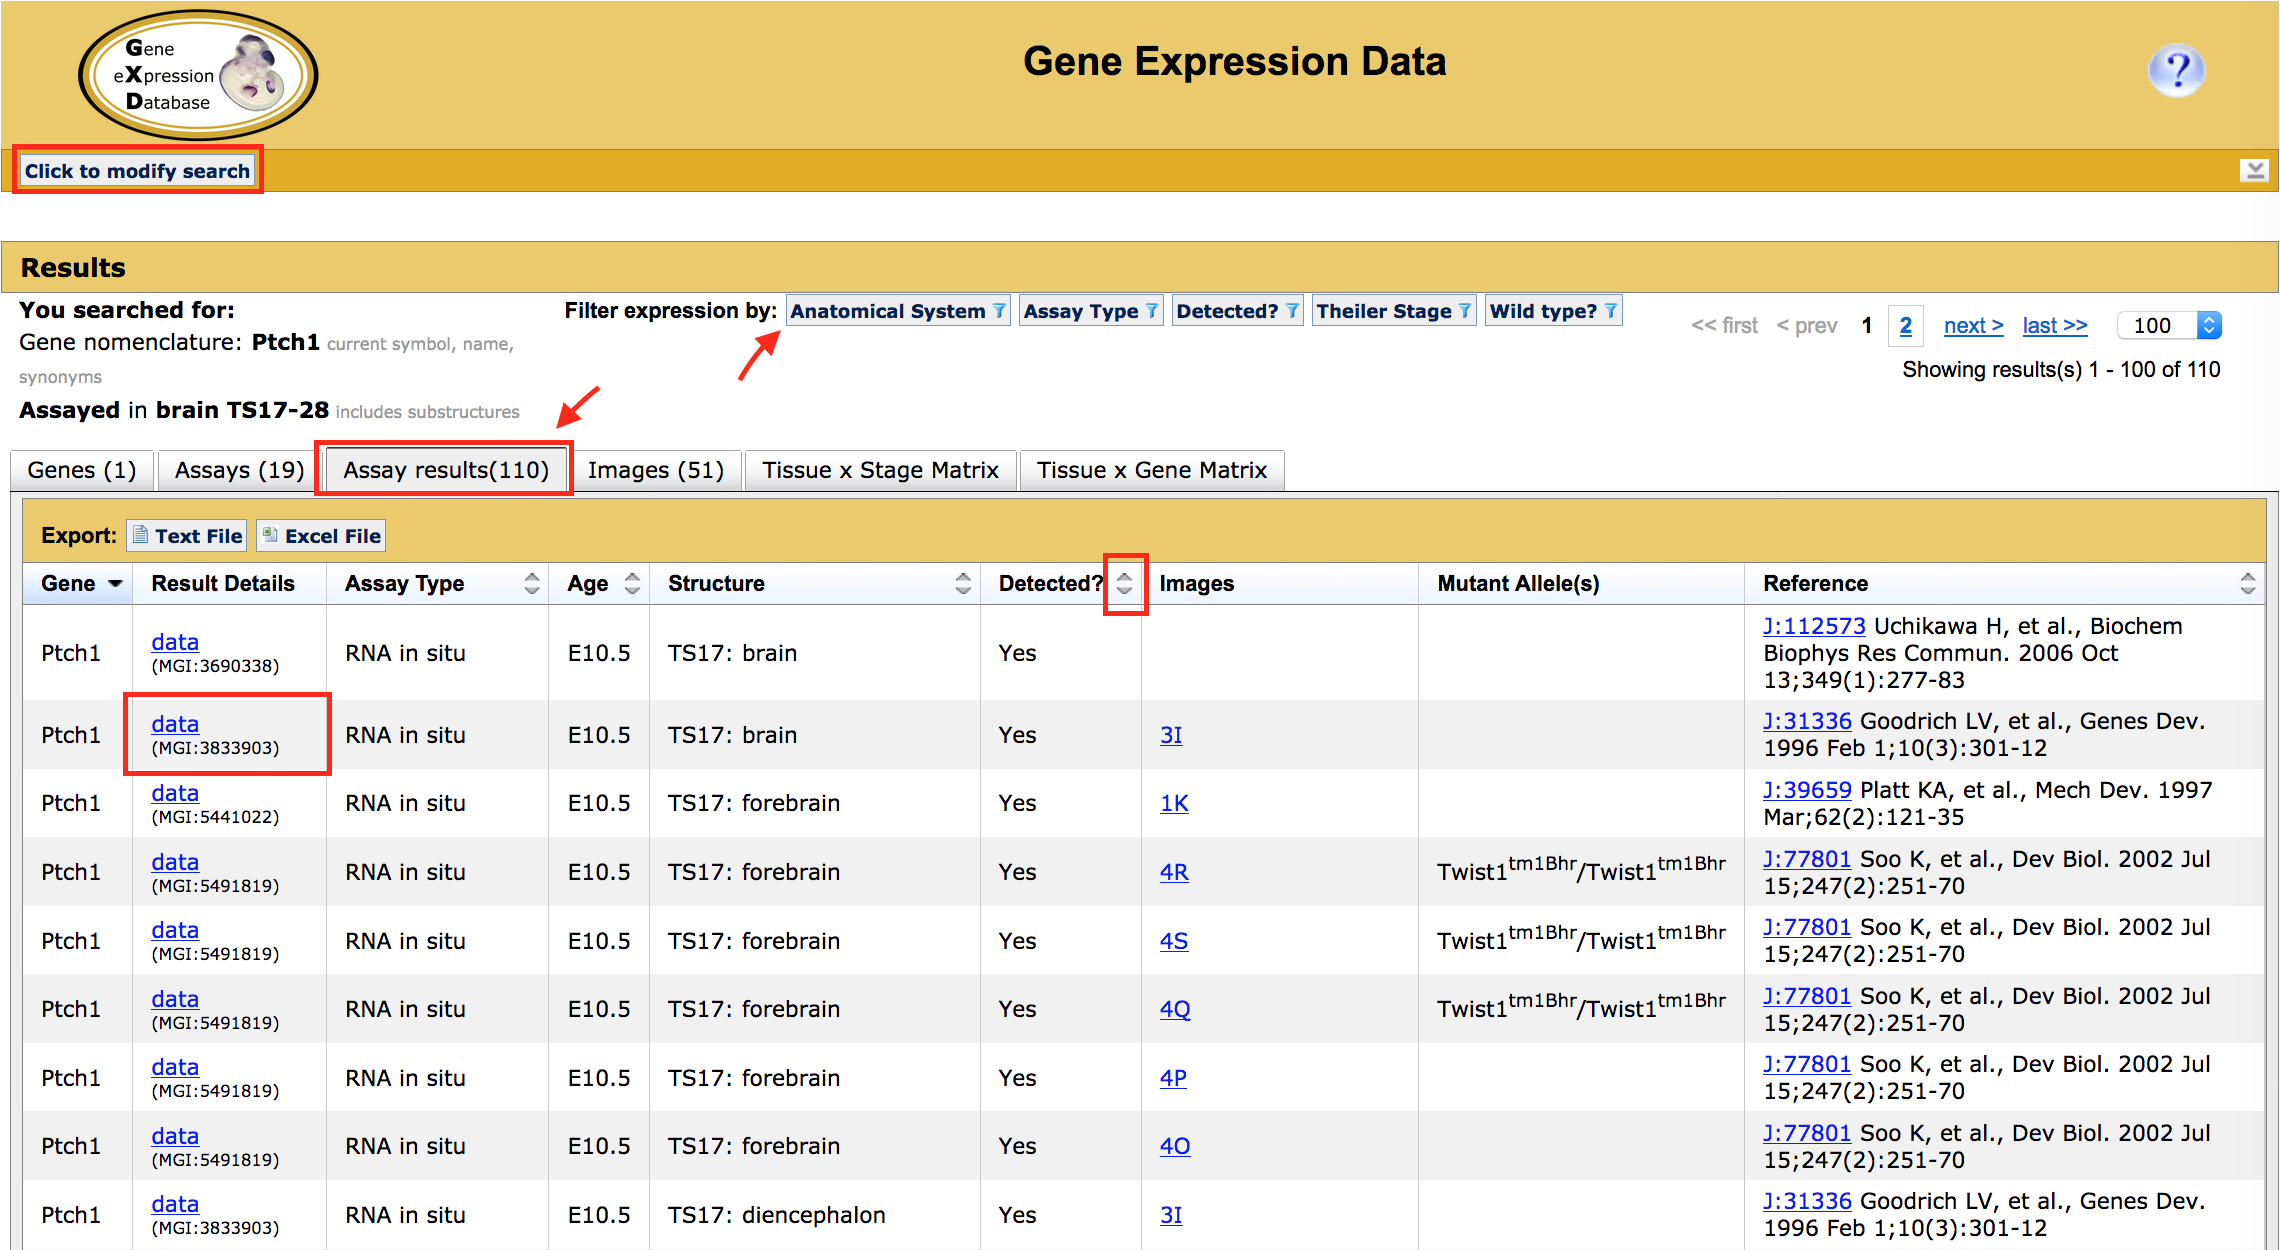Open data link in row with image 4P

tap(175, 1067)
